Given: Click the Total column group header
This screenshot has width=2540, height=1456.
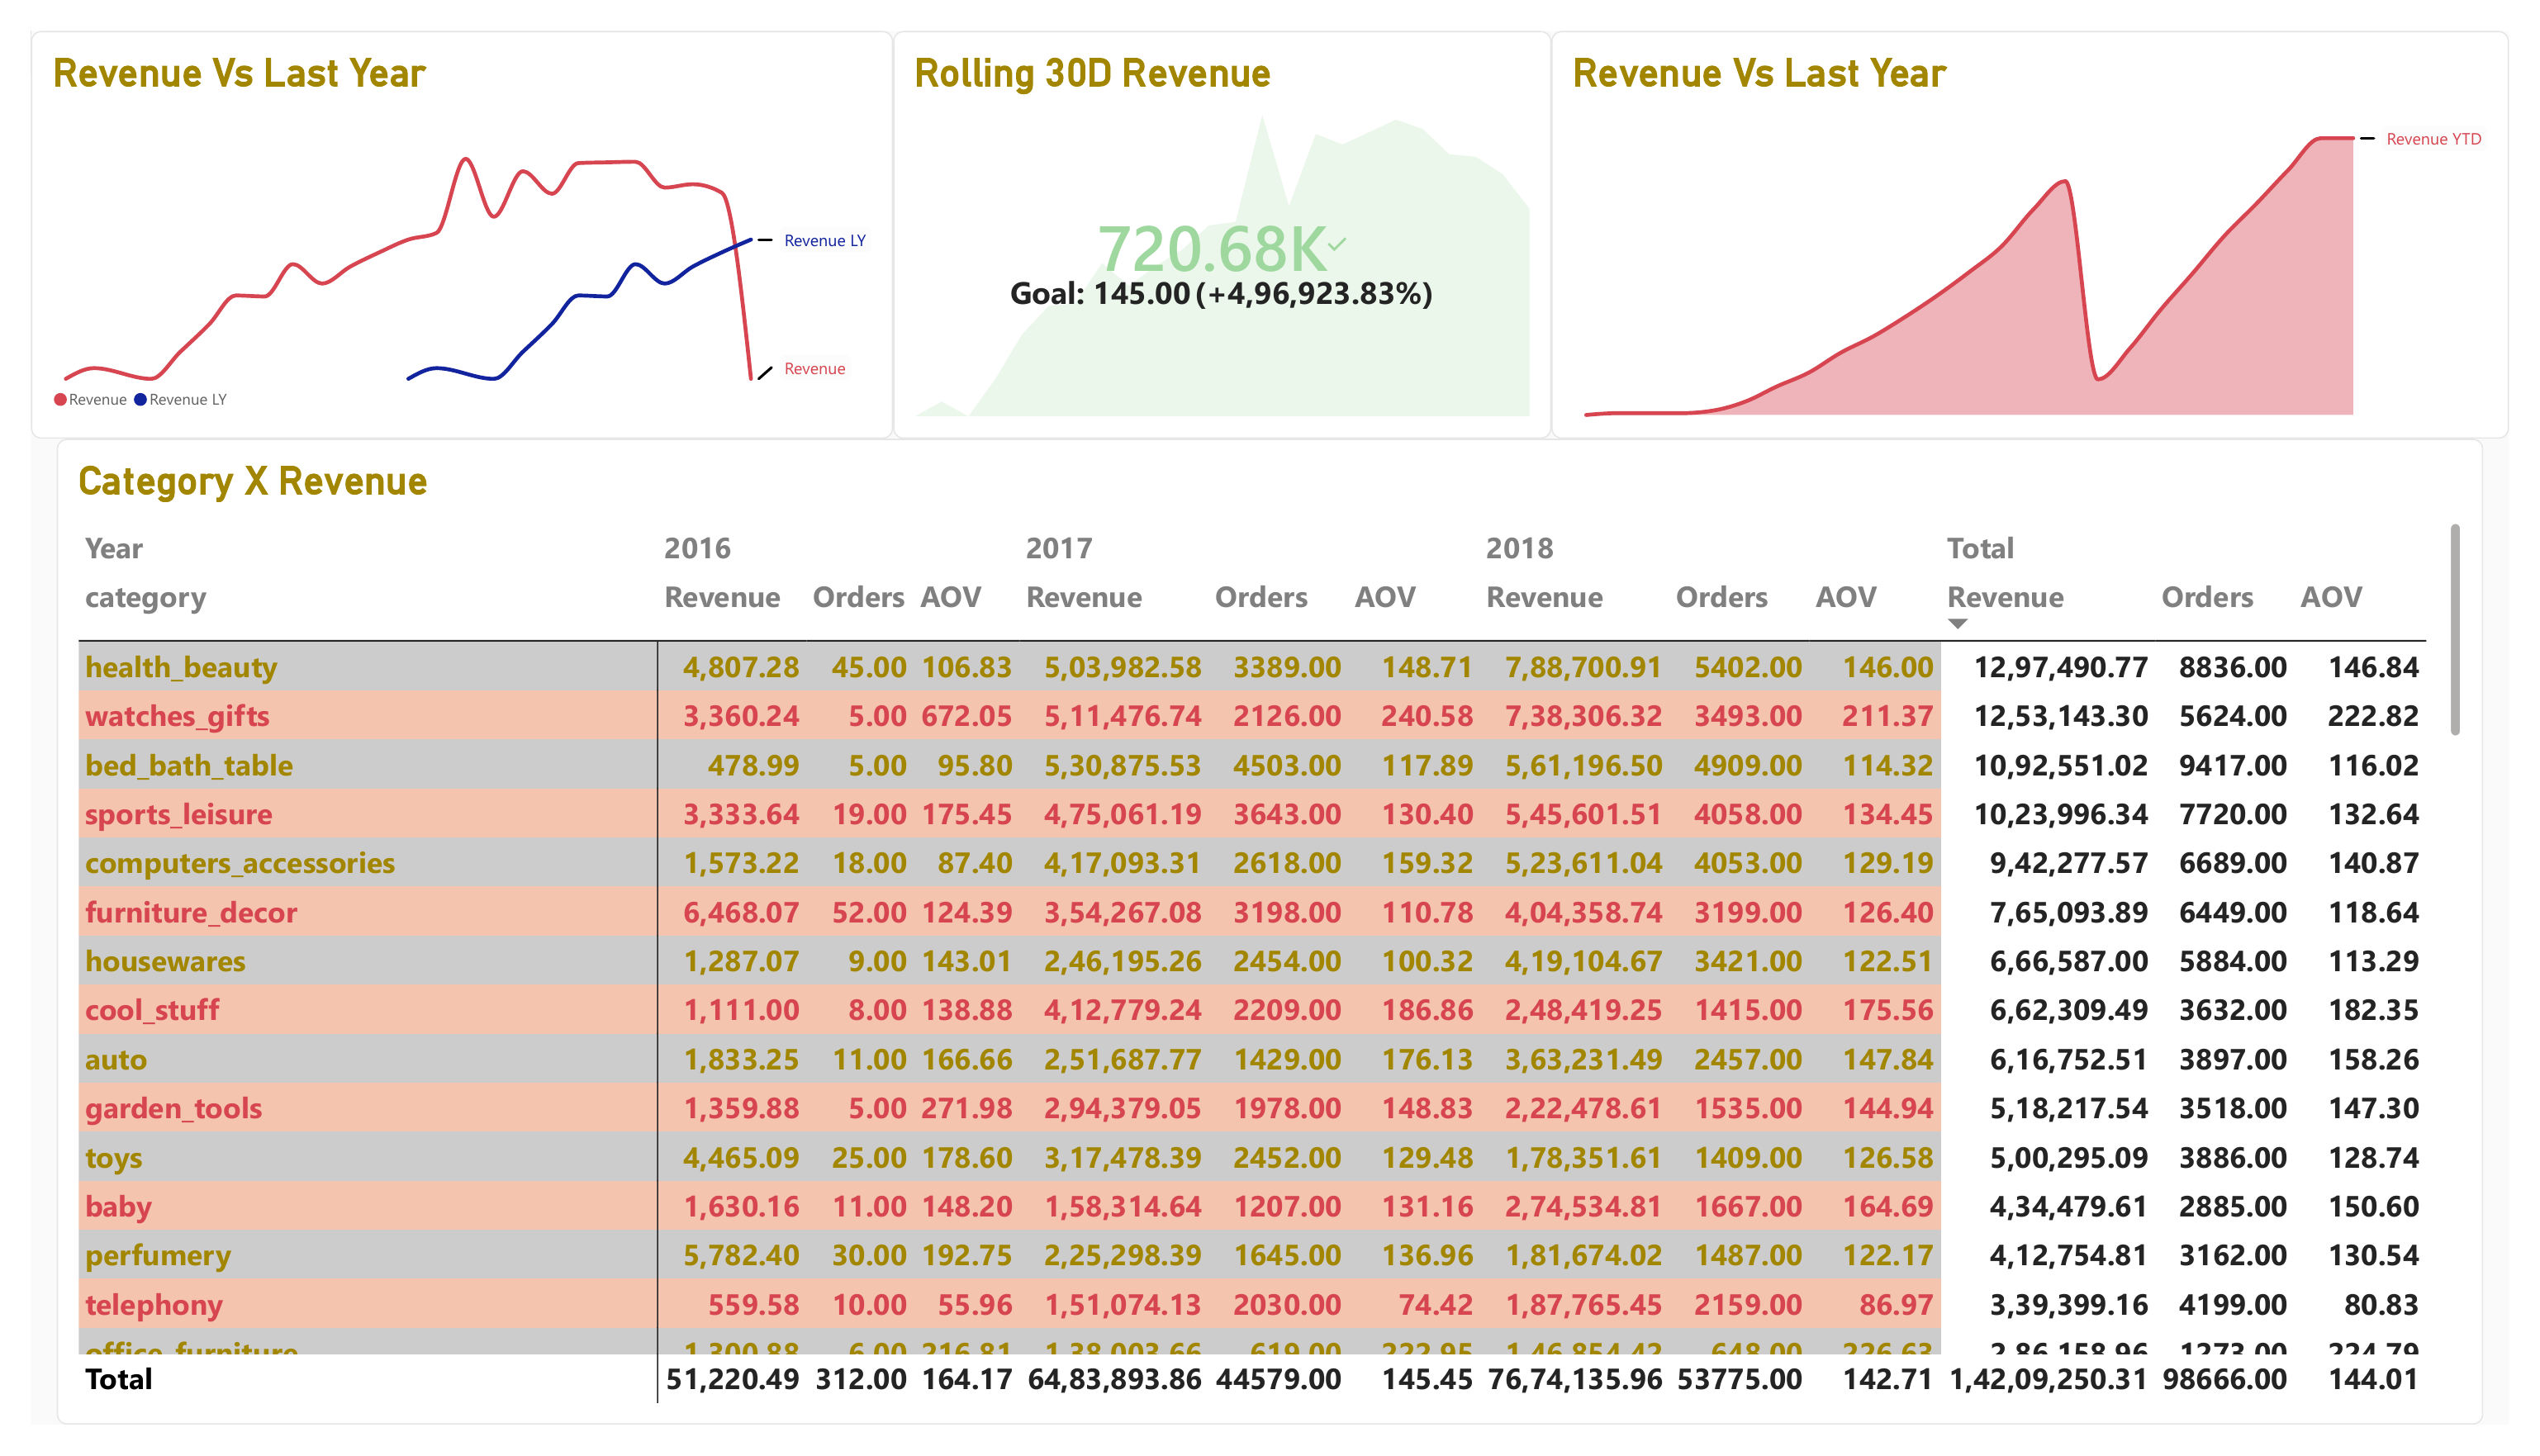Looking at the screenshot, I should coord(1980,548).
